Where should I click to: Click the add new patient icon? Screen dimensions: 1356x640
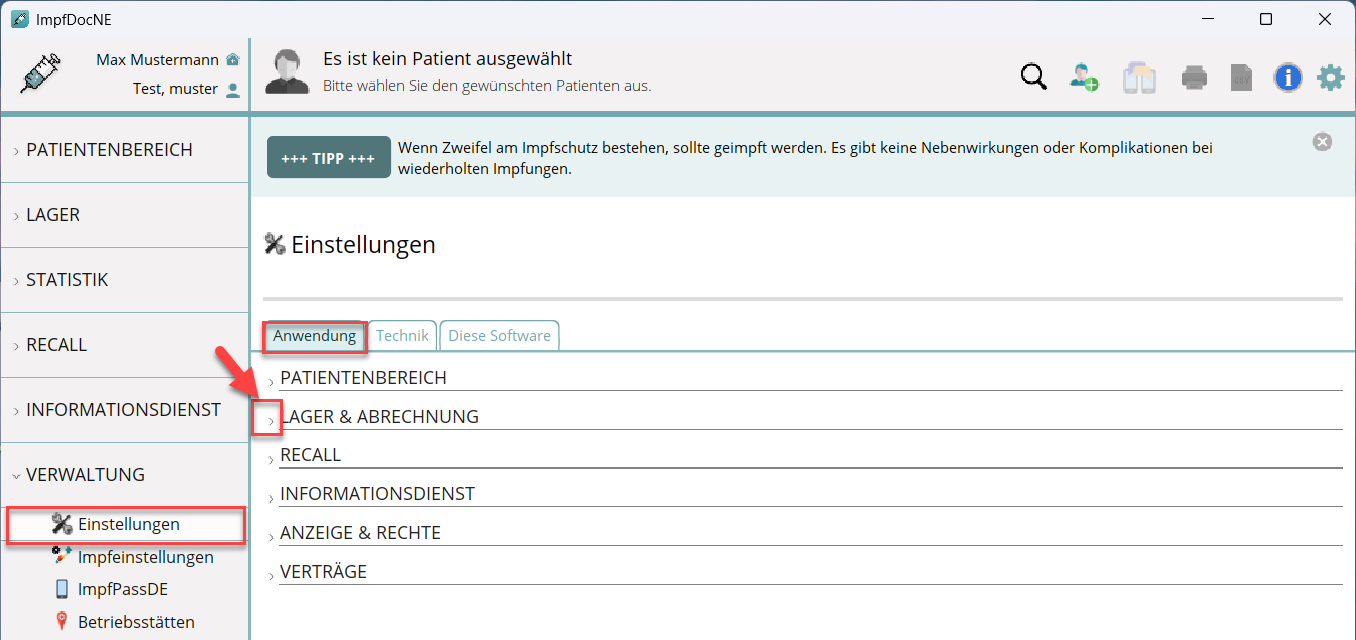[1084, 77]
